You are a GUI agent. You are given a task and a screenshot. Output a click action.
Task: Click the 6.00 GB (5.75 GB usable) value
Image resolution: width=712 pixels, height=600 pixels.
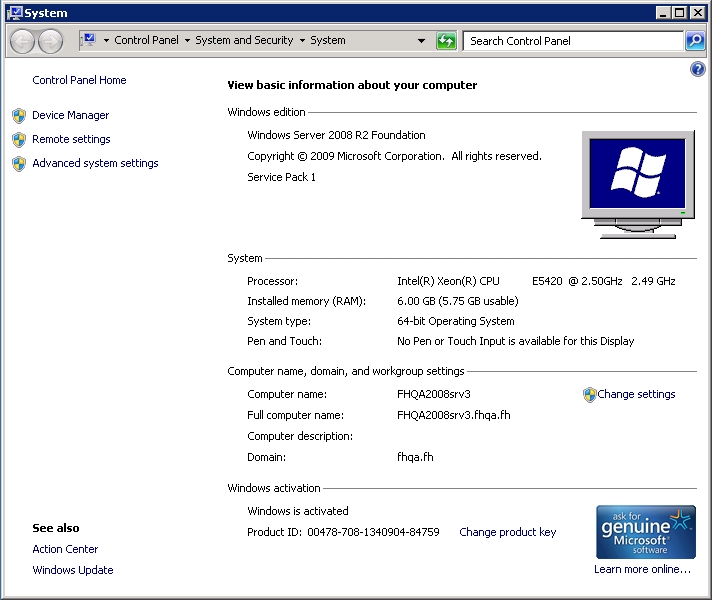[x=458, y=301]
